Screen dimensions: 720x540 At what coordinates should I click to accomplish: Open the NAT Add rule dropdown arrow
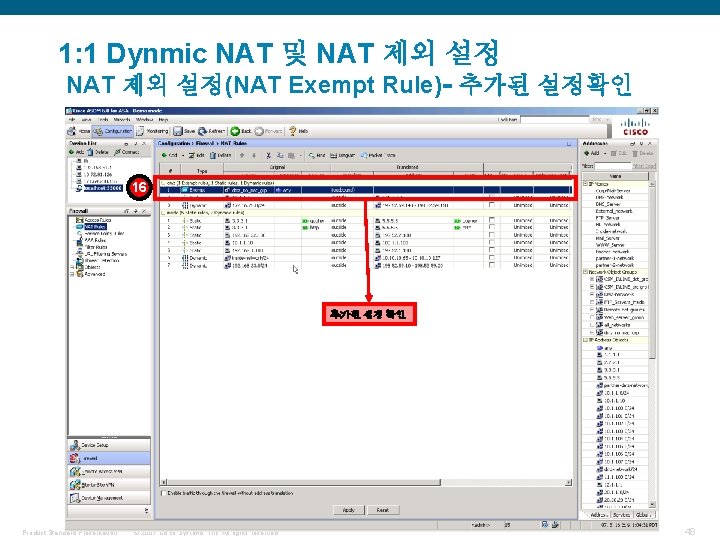coord(183,155)
